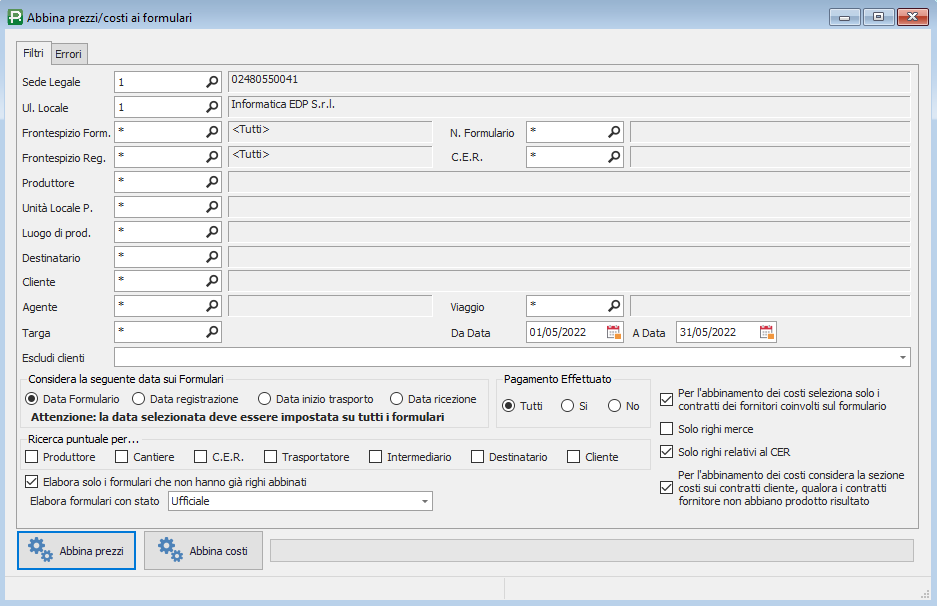Enable the Solo righi merce checkbox
937x606 pixels.
pyautogui.click(x=667, y=429)
